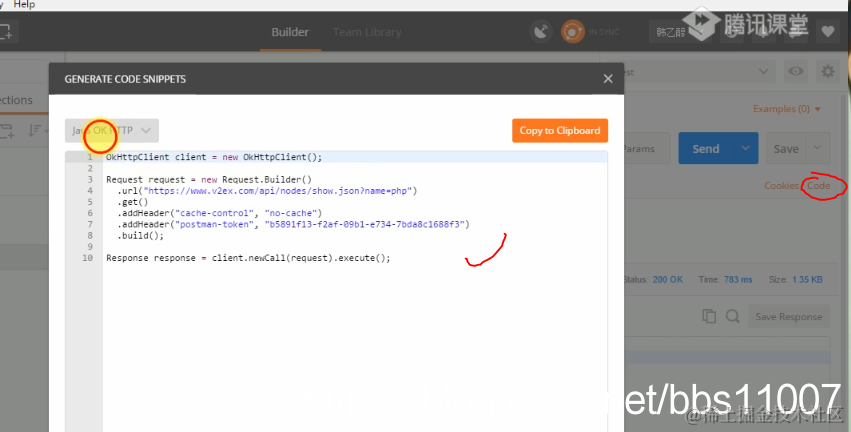Click the Request.Builder() code line
This screenshot has width=851, height=432.
tap(209, 179)
